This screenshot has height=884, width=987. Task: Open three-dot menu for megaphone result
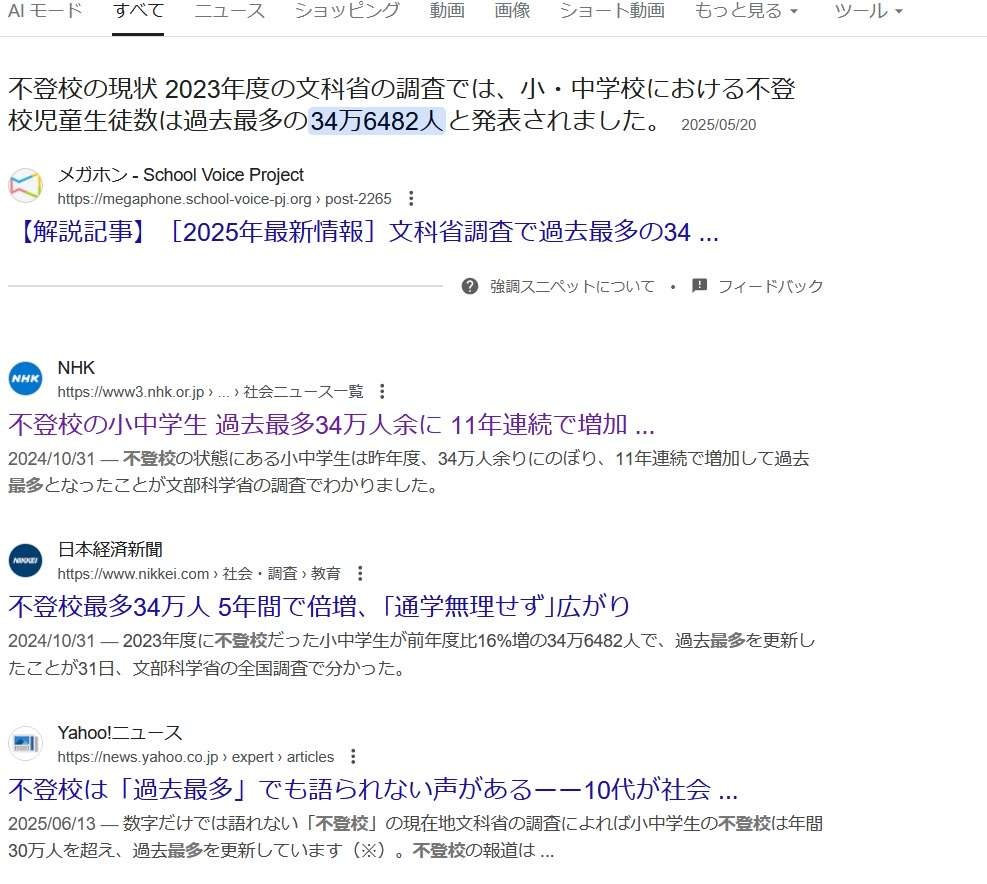410,198
